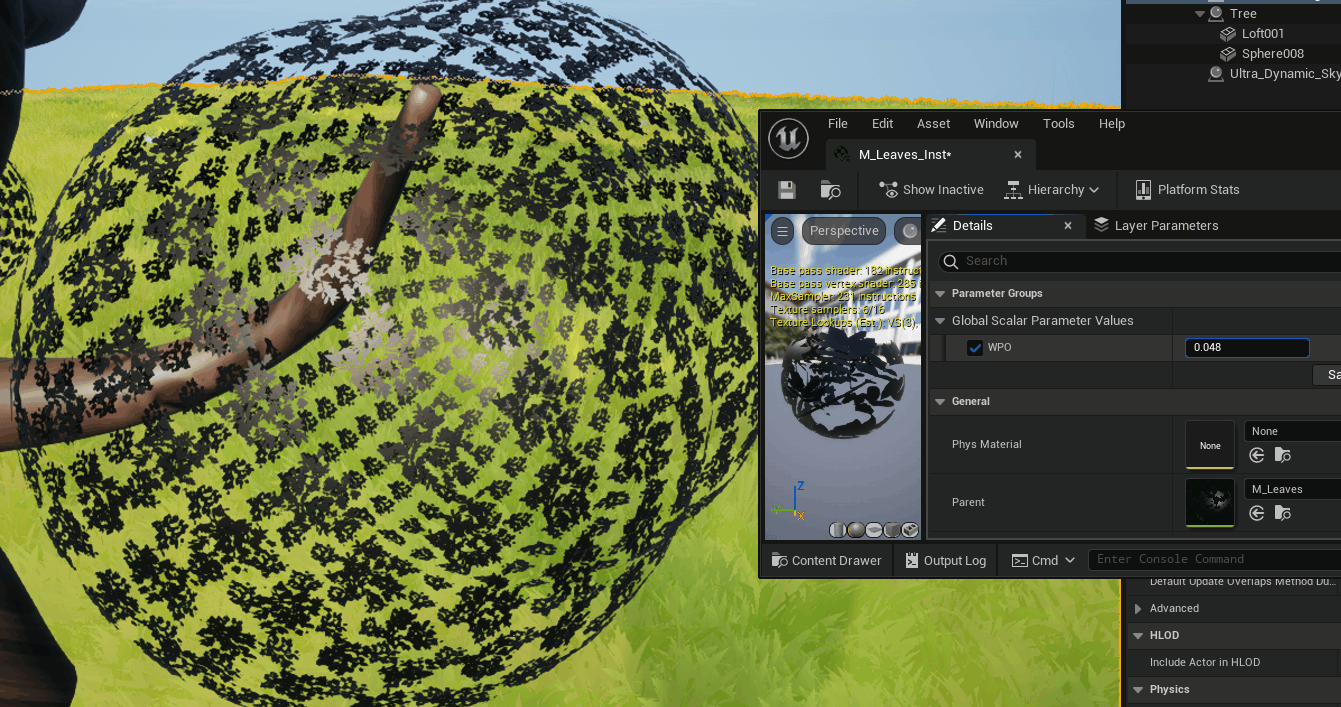Collapse the Tree actor in Outliner
This screenshot has width=1341, height=707.
coord(1200,14)
